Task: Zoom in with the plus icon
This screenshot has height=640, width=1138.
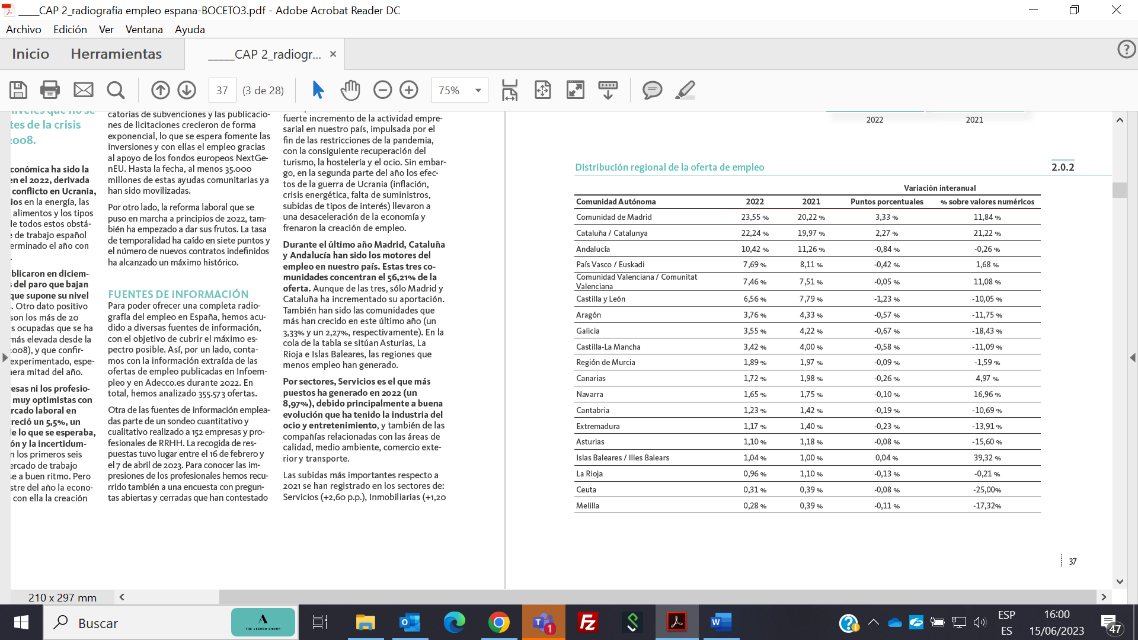Action: point(409,90)
